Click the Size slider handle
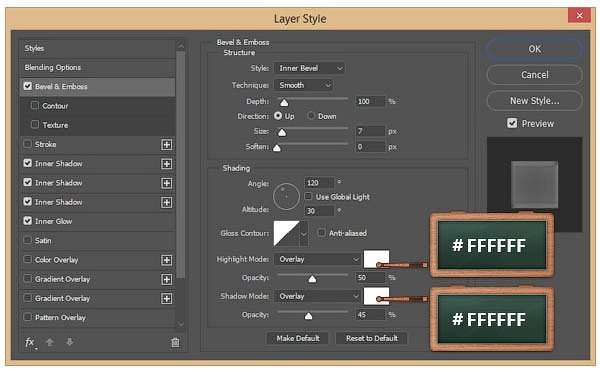The width and height of the screenshot is (600, 372). point(282,132)
